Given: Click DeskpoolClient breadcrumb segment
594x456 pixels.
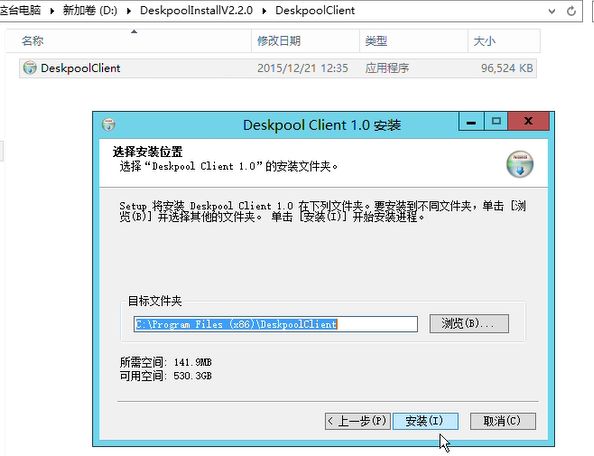Looking at the screenshot, I should click(x=315, y=10).
